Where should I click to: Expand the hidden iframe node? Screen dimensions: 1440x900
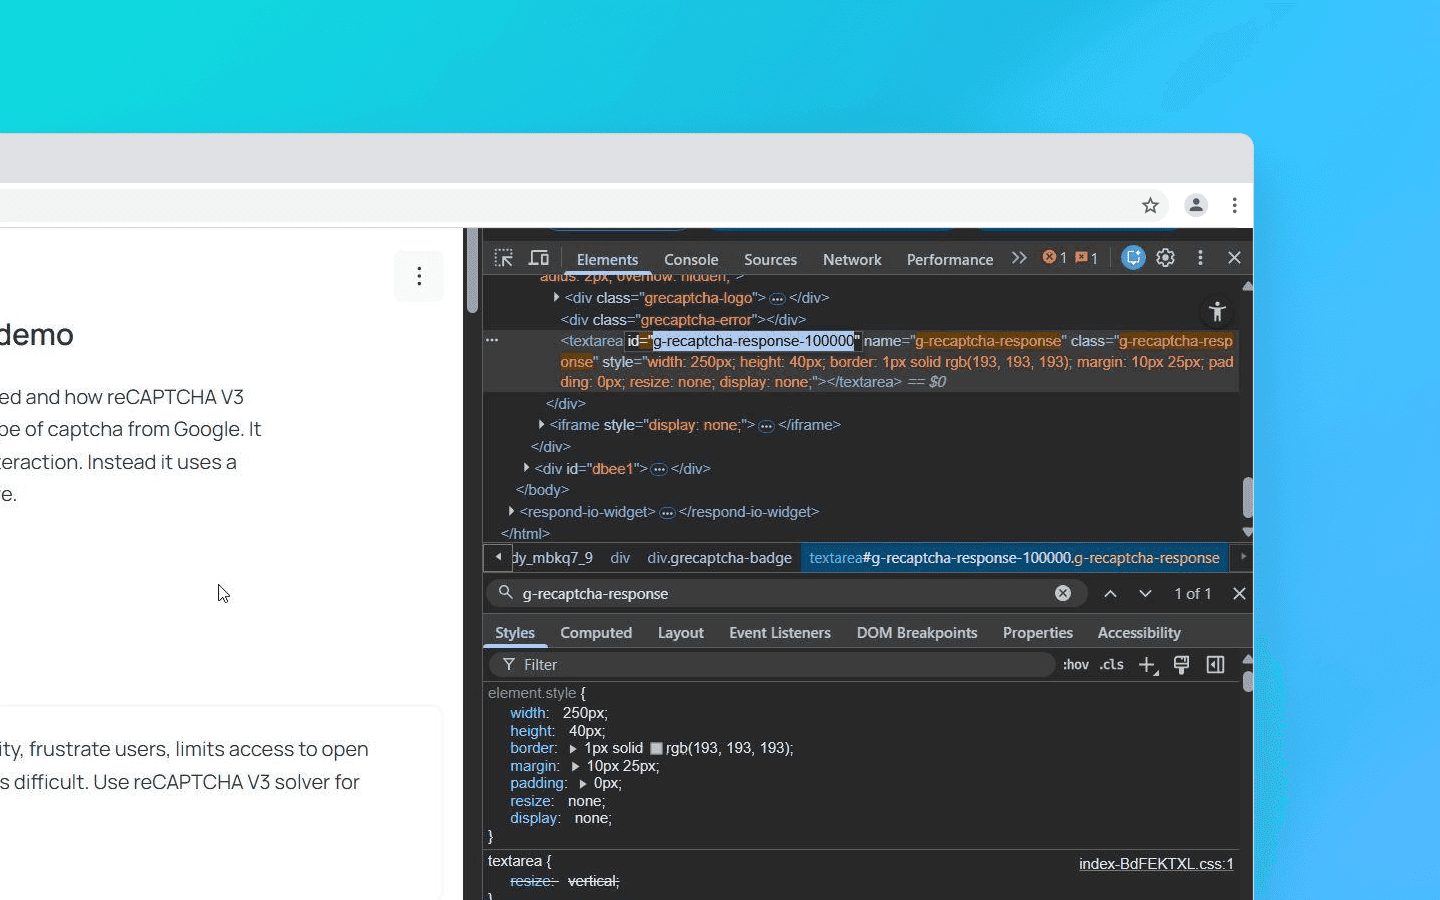click(x=542, y=425)
